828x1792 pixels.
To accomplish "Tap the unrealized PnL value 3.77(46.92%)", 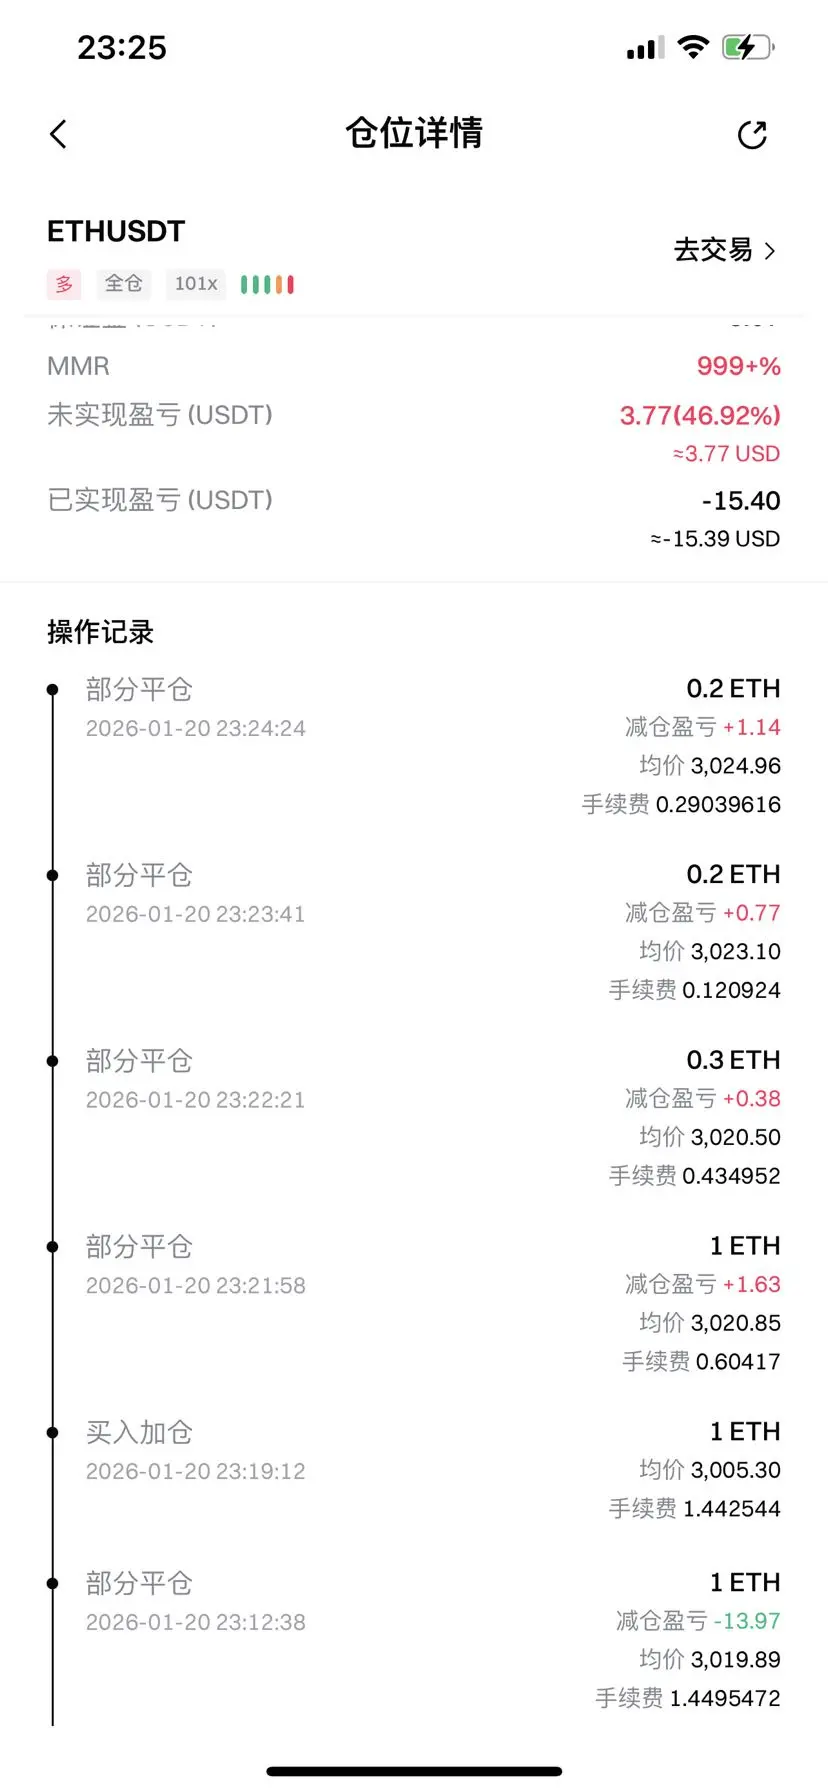I will (x=700, y=415).
